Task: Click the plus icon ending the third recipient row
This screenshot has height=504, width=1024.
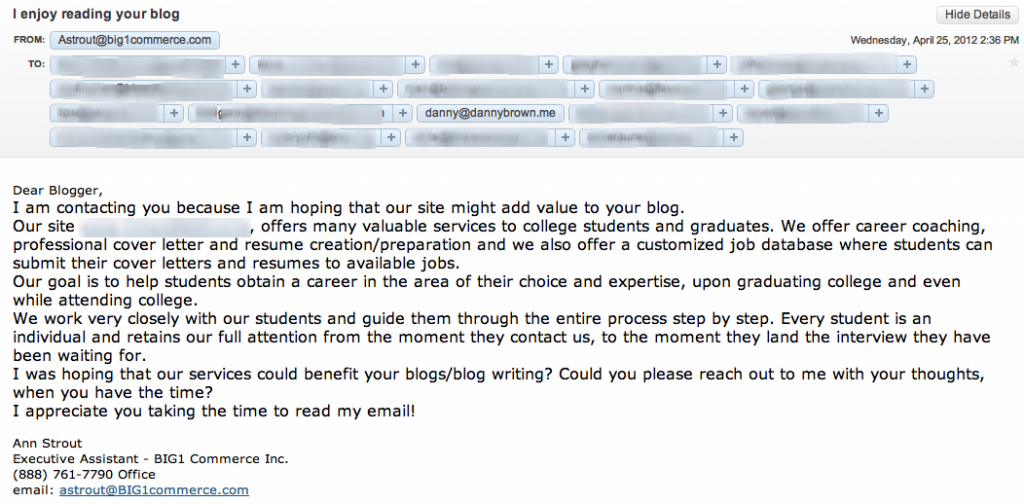Action: [x=878, y=113]
